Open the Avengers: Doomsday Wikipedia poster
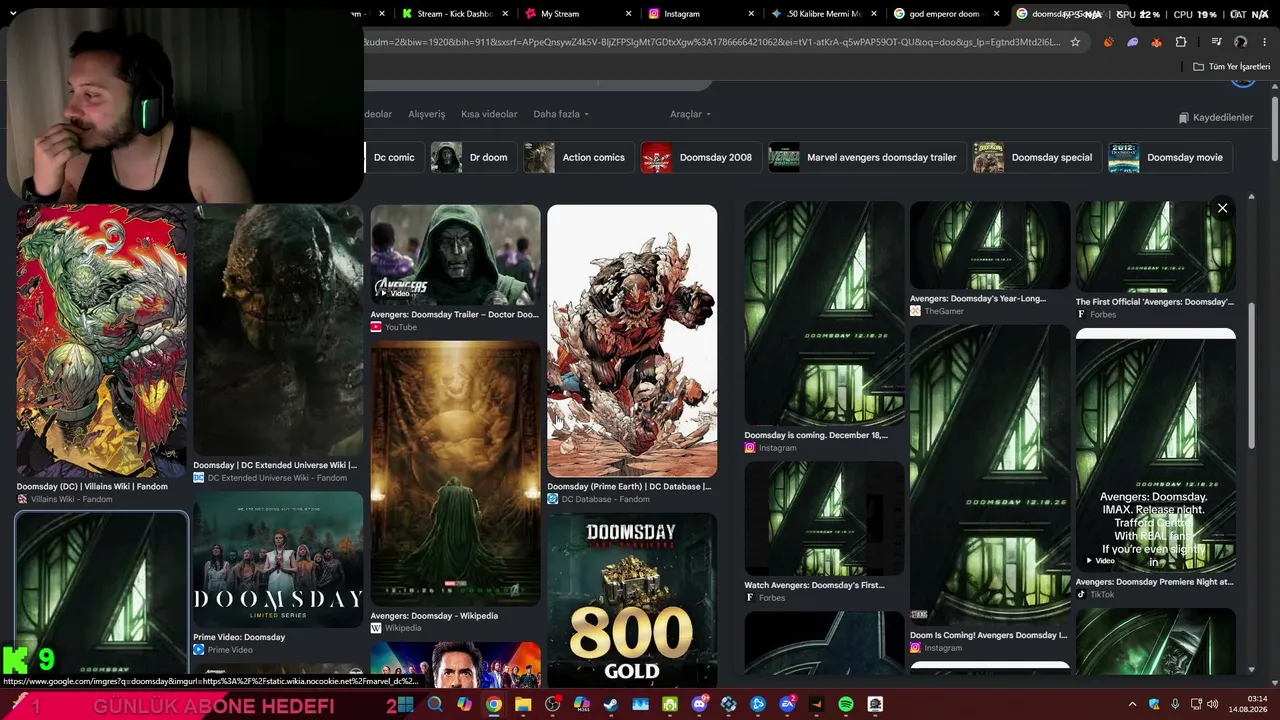This screenshot has height=720, width=1280. [x=455, y=473]
